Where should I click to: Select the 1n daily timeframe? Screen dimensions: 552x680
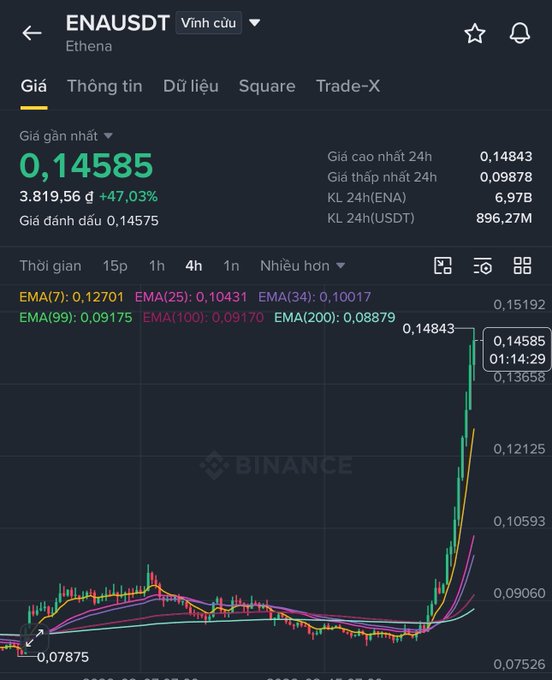pos(231,265)
